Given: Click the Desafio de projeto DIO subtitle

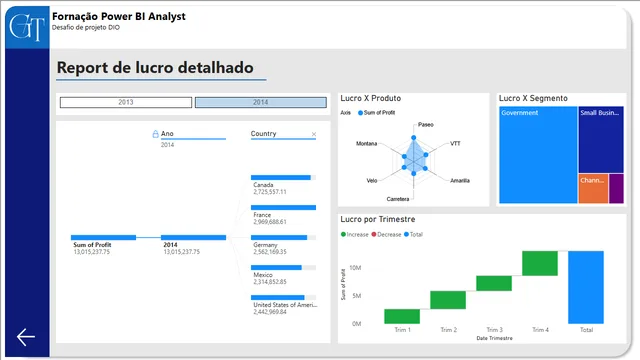Looking at the screenshot, I should (x=86, y=27).
